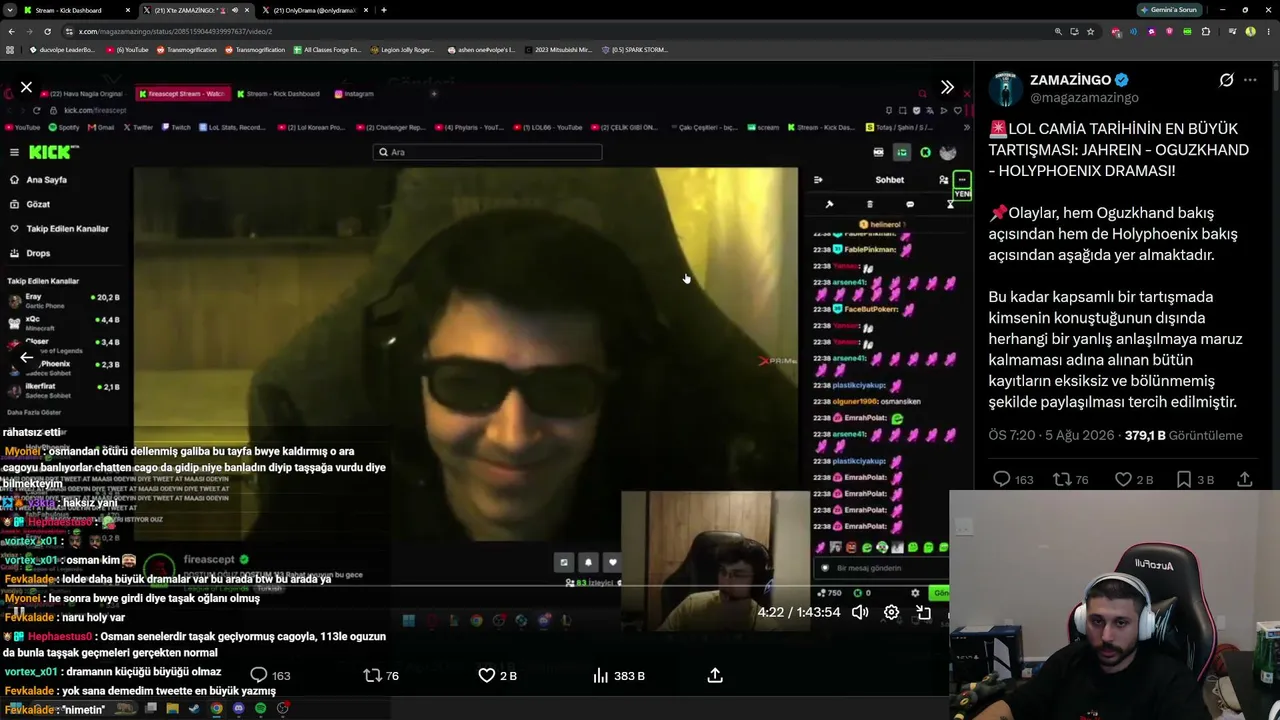Close the X media viewer
The height and width of the screenshot is (720, 1280).
coord(27,88)
